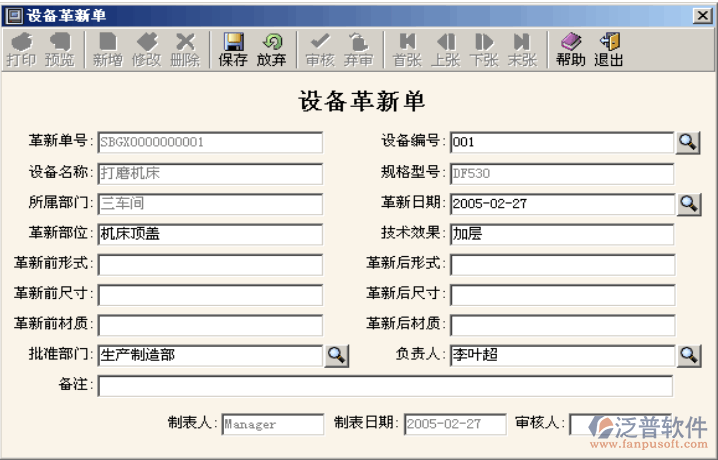Click the pre-renewal form (革新前形式) field
Image resolution: width=718 pixels, height=460 pixels.
point(210,265)
